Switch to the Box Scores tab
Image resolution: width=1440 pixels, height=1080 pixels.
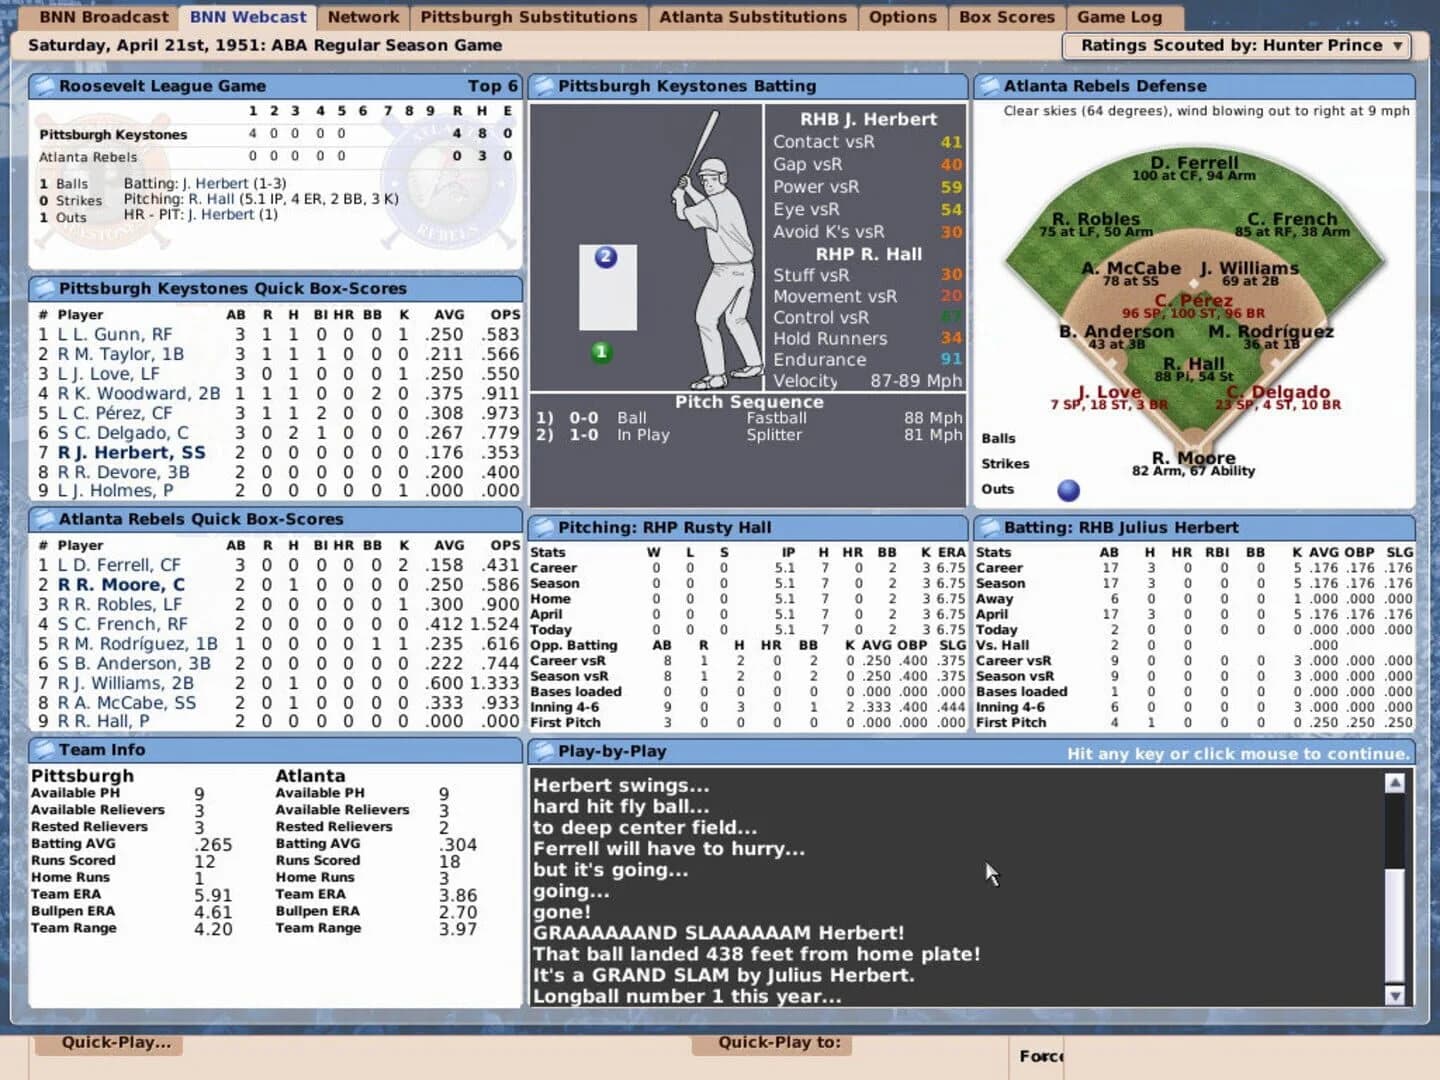pos(1006,16)
